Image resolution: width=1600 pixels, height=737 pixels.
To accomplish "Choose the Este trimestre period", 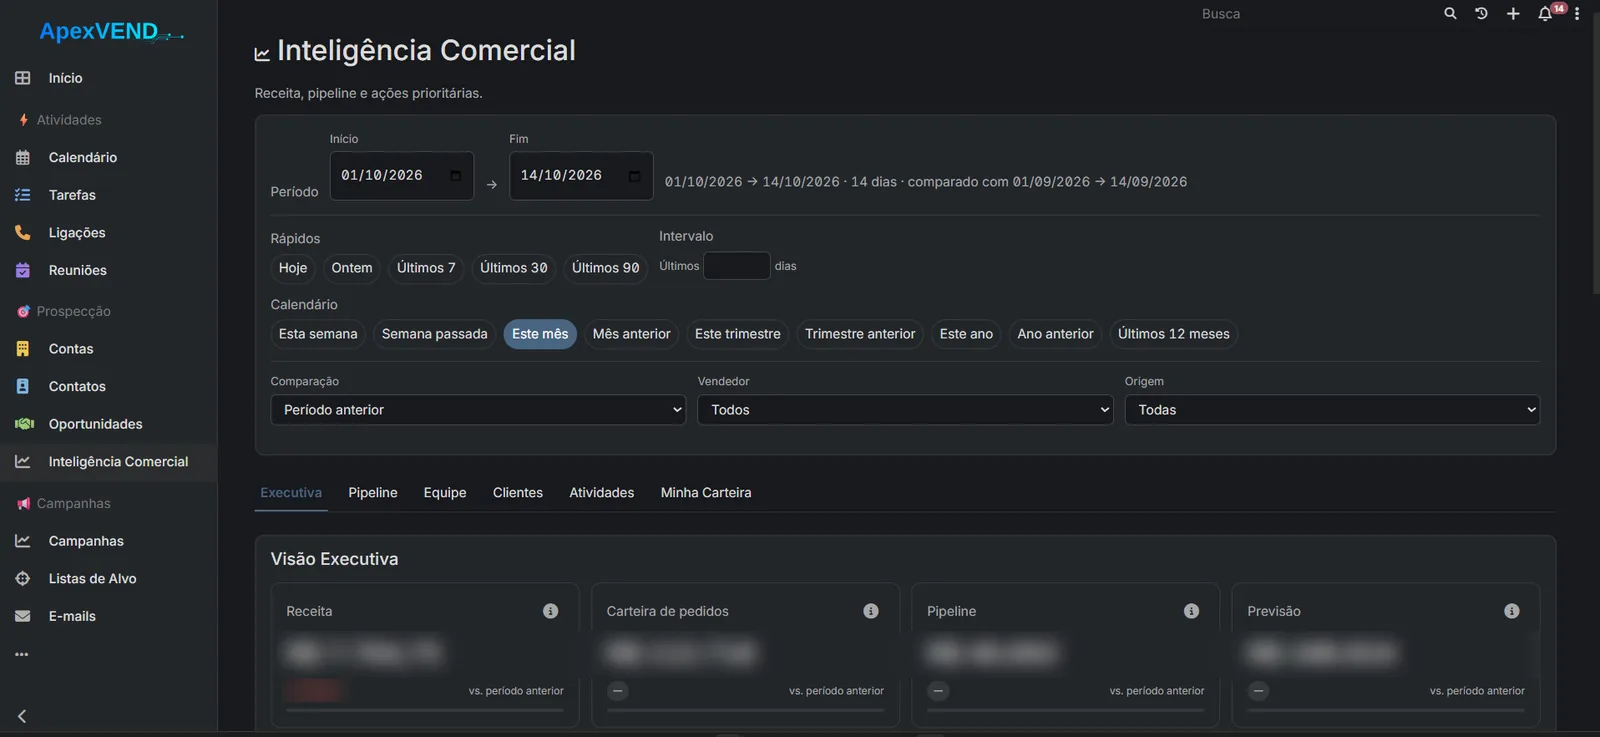I will tap(738, 334).
